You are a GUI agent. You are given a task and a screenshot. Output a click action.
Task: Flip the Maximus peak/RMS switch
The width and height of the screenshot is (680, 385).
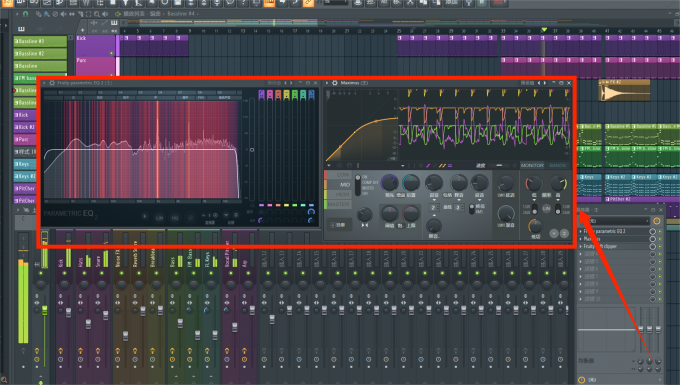[472, 209]
